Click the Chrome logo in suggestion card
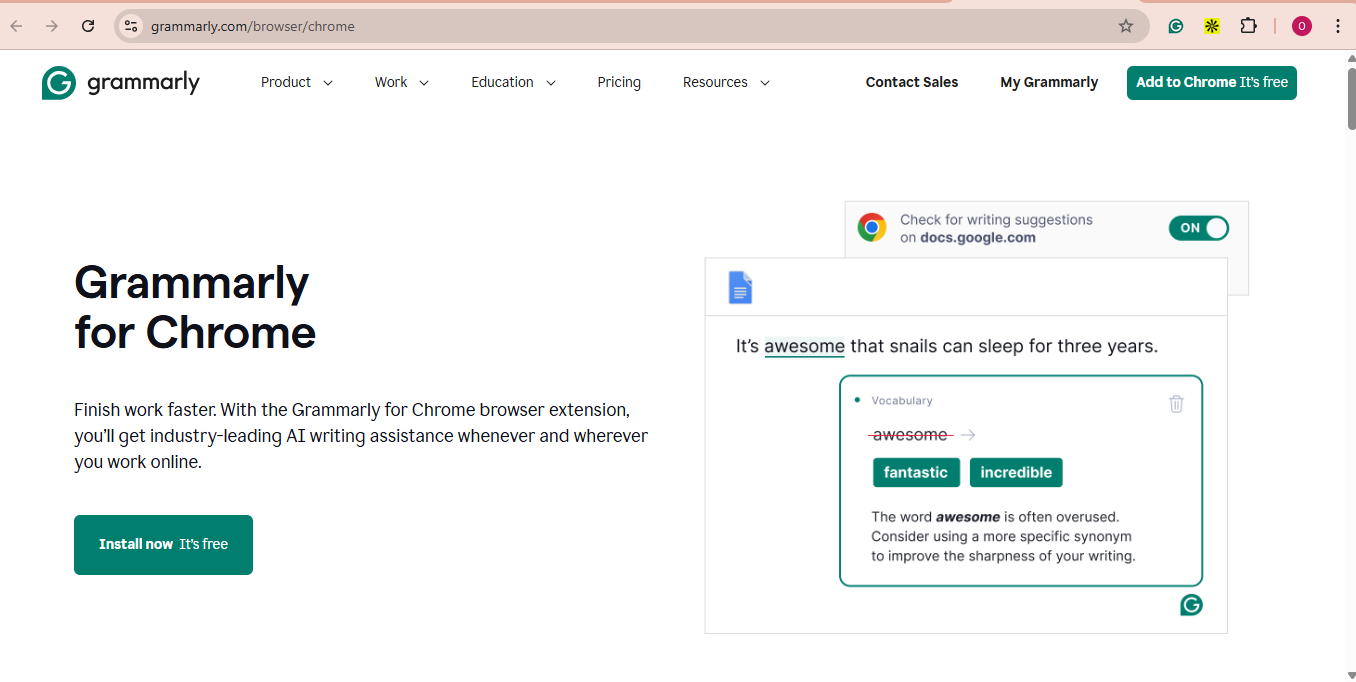The image size is (1356, 682). pyautogui.click(x=872, y=228)
